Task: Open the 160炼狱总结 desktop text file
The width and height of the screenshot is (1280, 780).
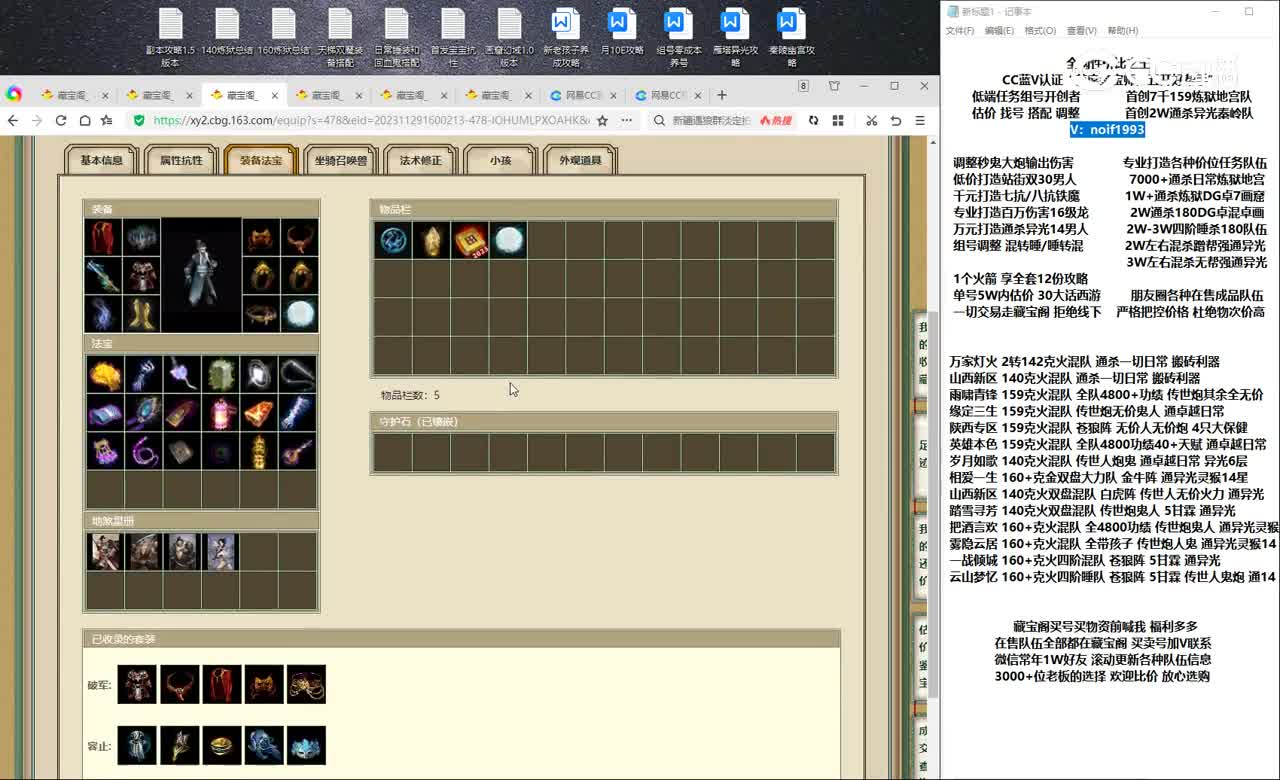Action: pos(284,33)
